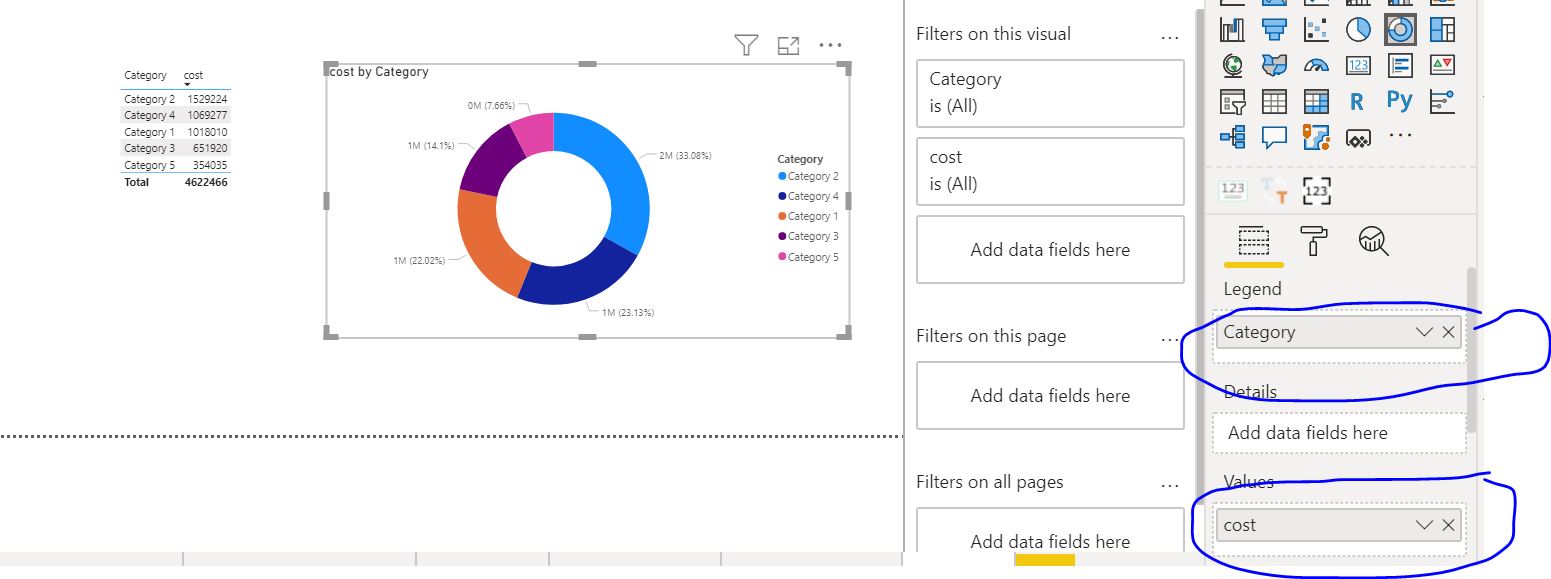
Task: Select the Q&A speech bubble visual
Action: pyautogui.click(x=1273, y=136)
